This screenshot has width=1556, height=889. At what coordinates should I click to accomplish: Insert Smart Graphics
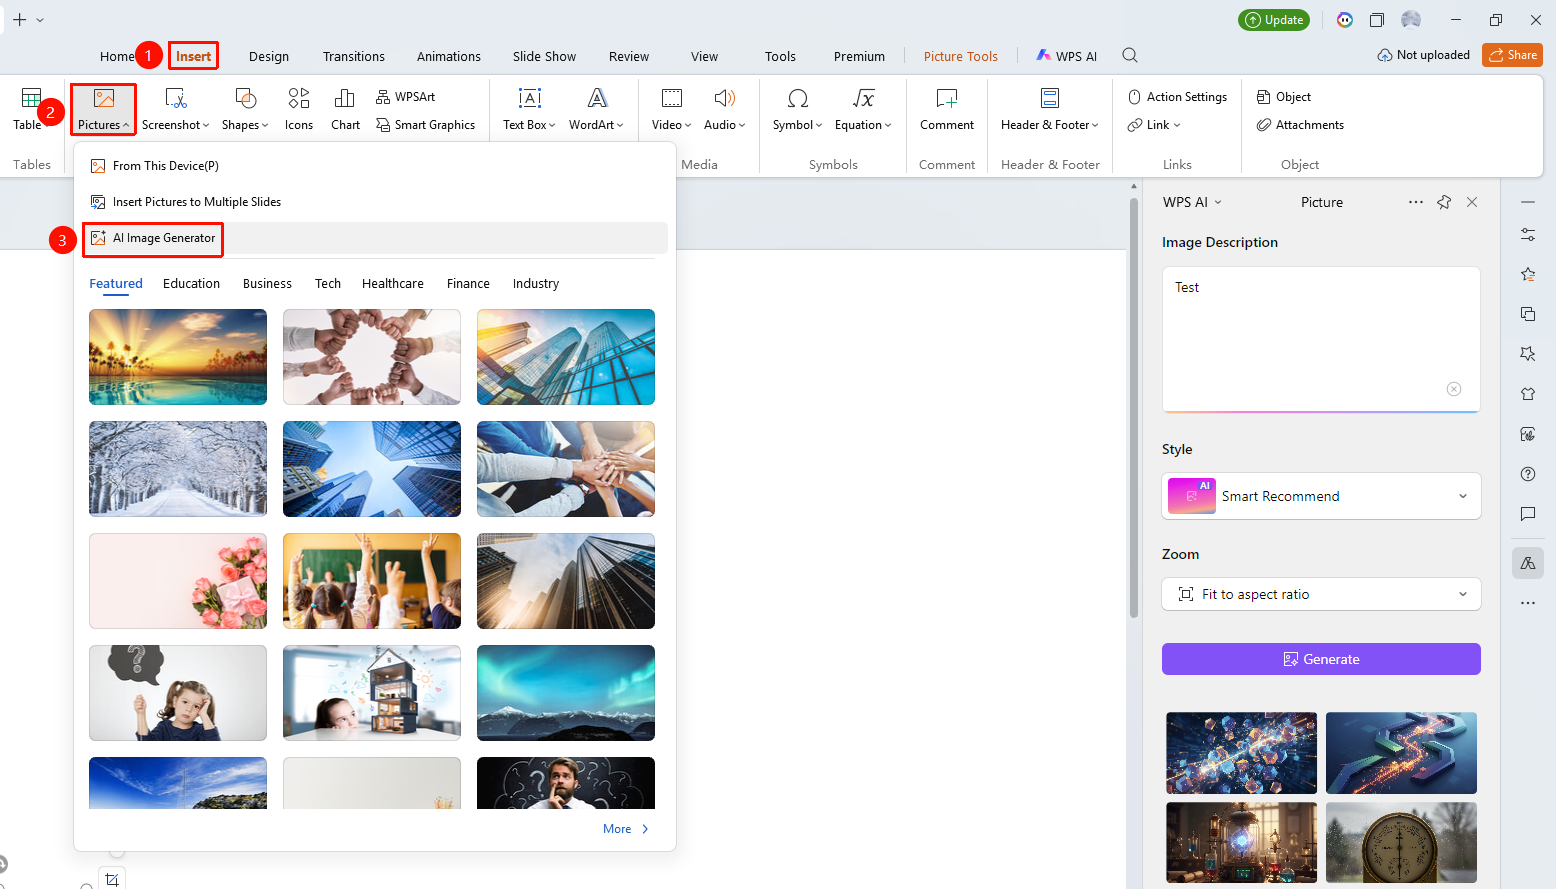426,125
